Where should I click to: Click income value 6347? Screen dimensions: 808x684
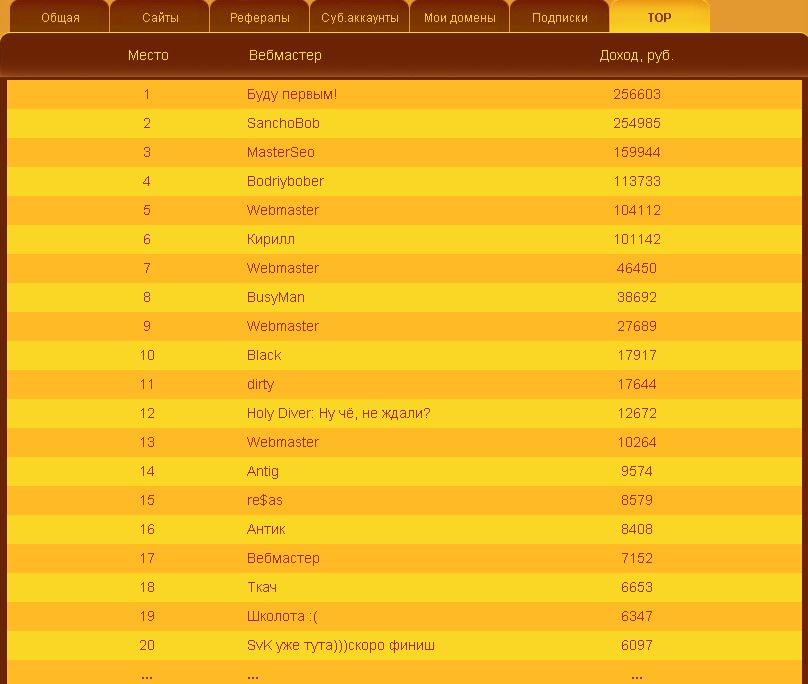pyautogui.click(x=636, y=616)
